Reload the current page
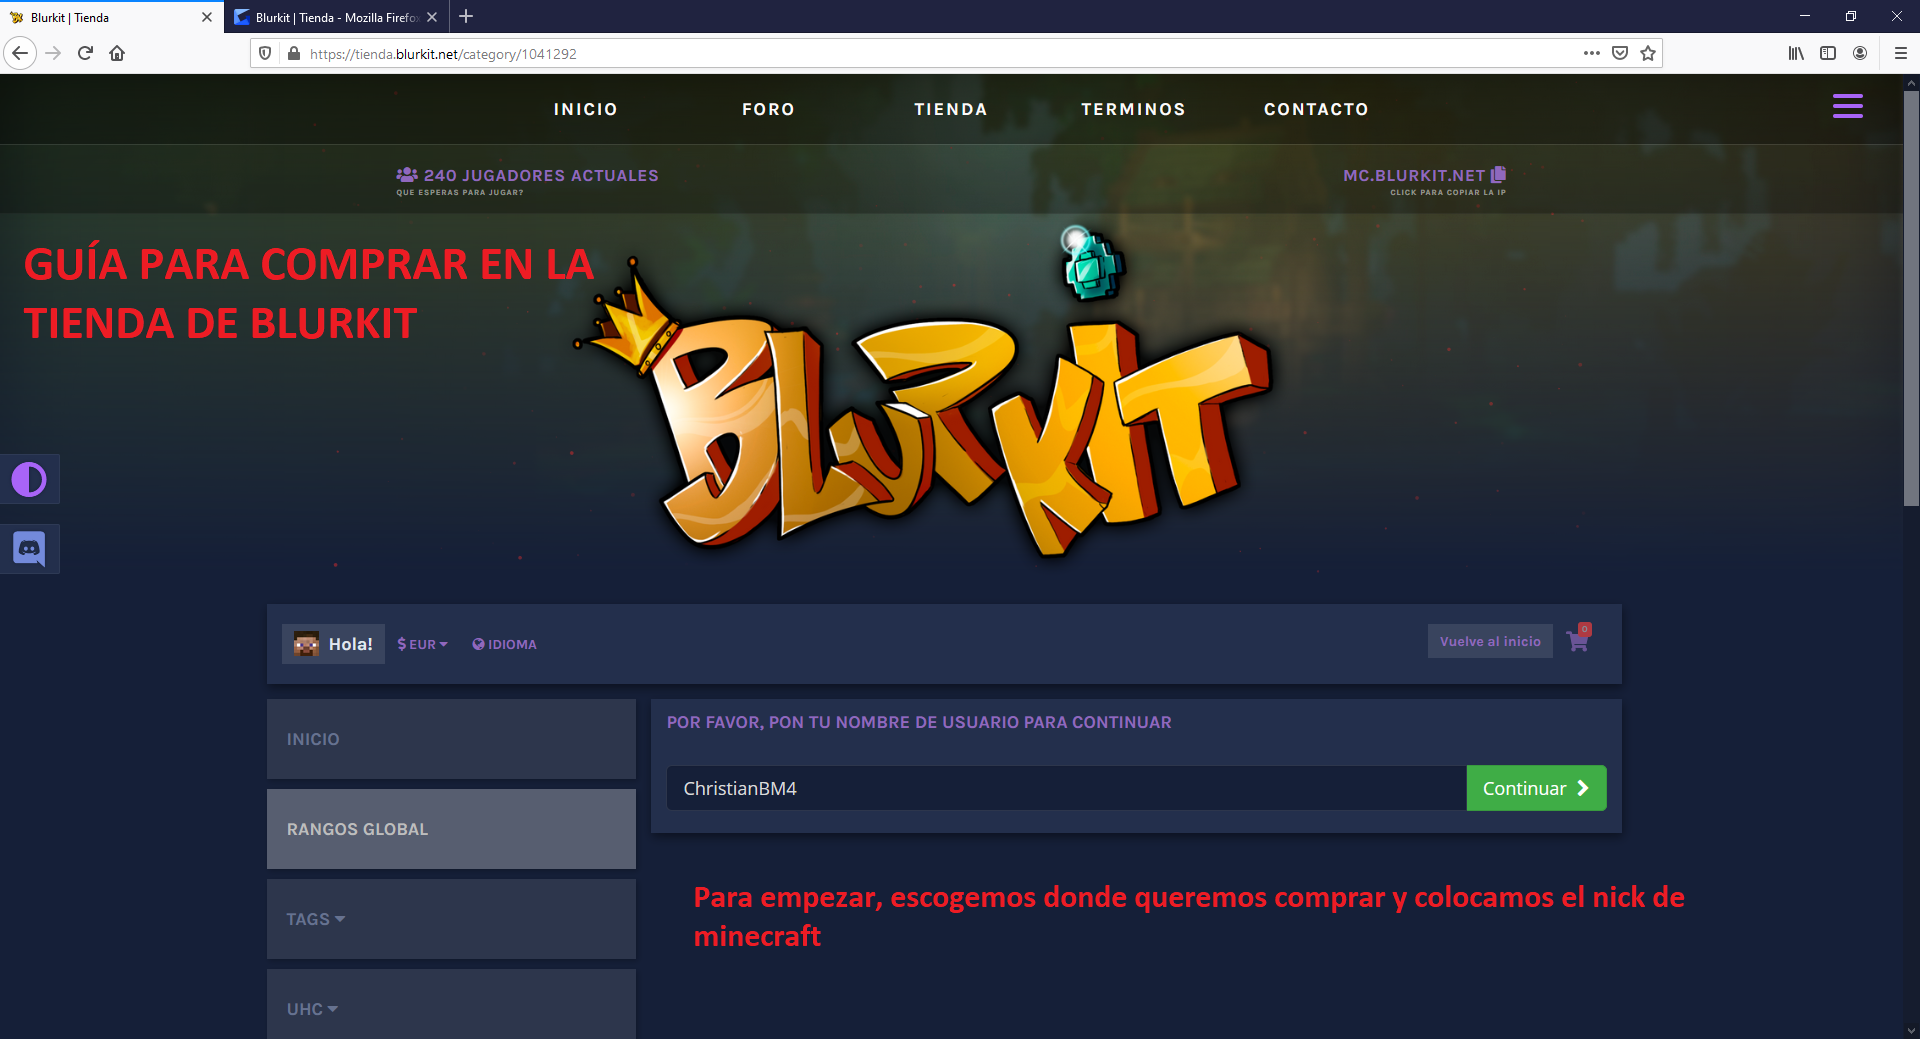Image resolution: width=1920 pixels, height=1039 pixels. click(85, 53)
